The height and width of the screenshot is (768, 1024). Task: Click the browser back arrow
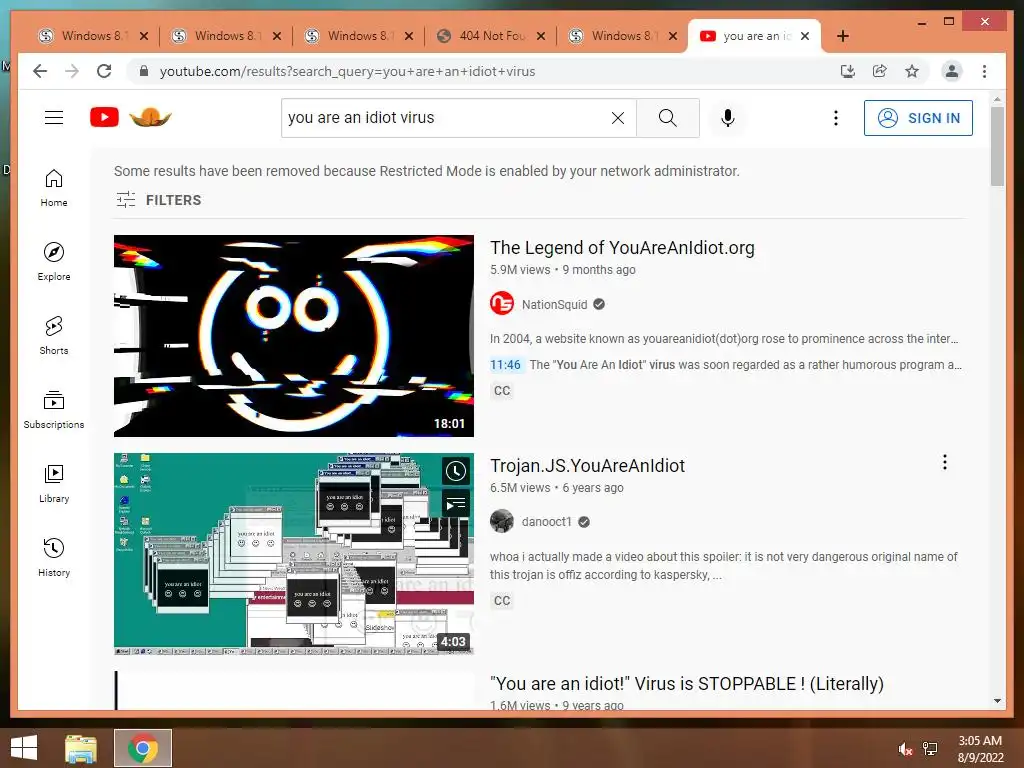click(40, 71)
